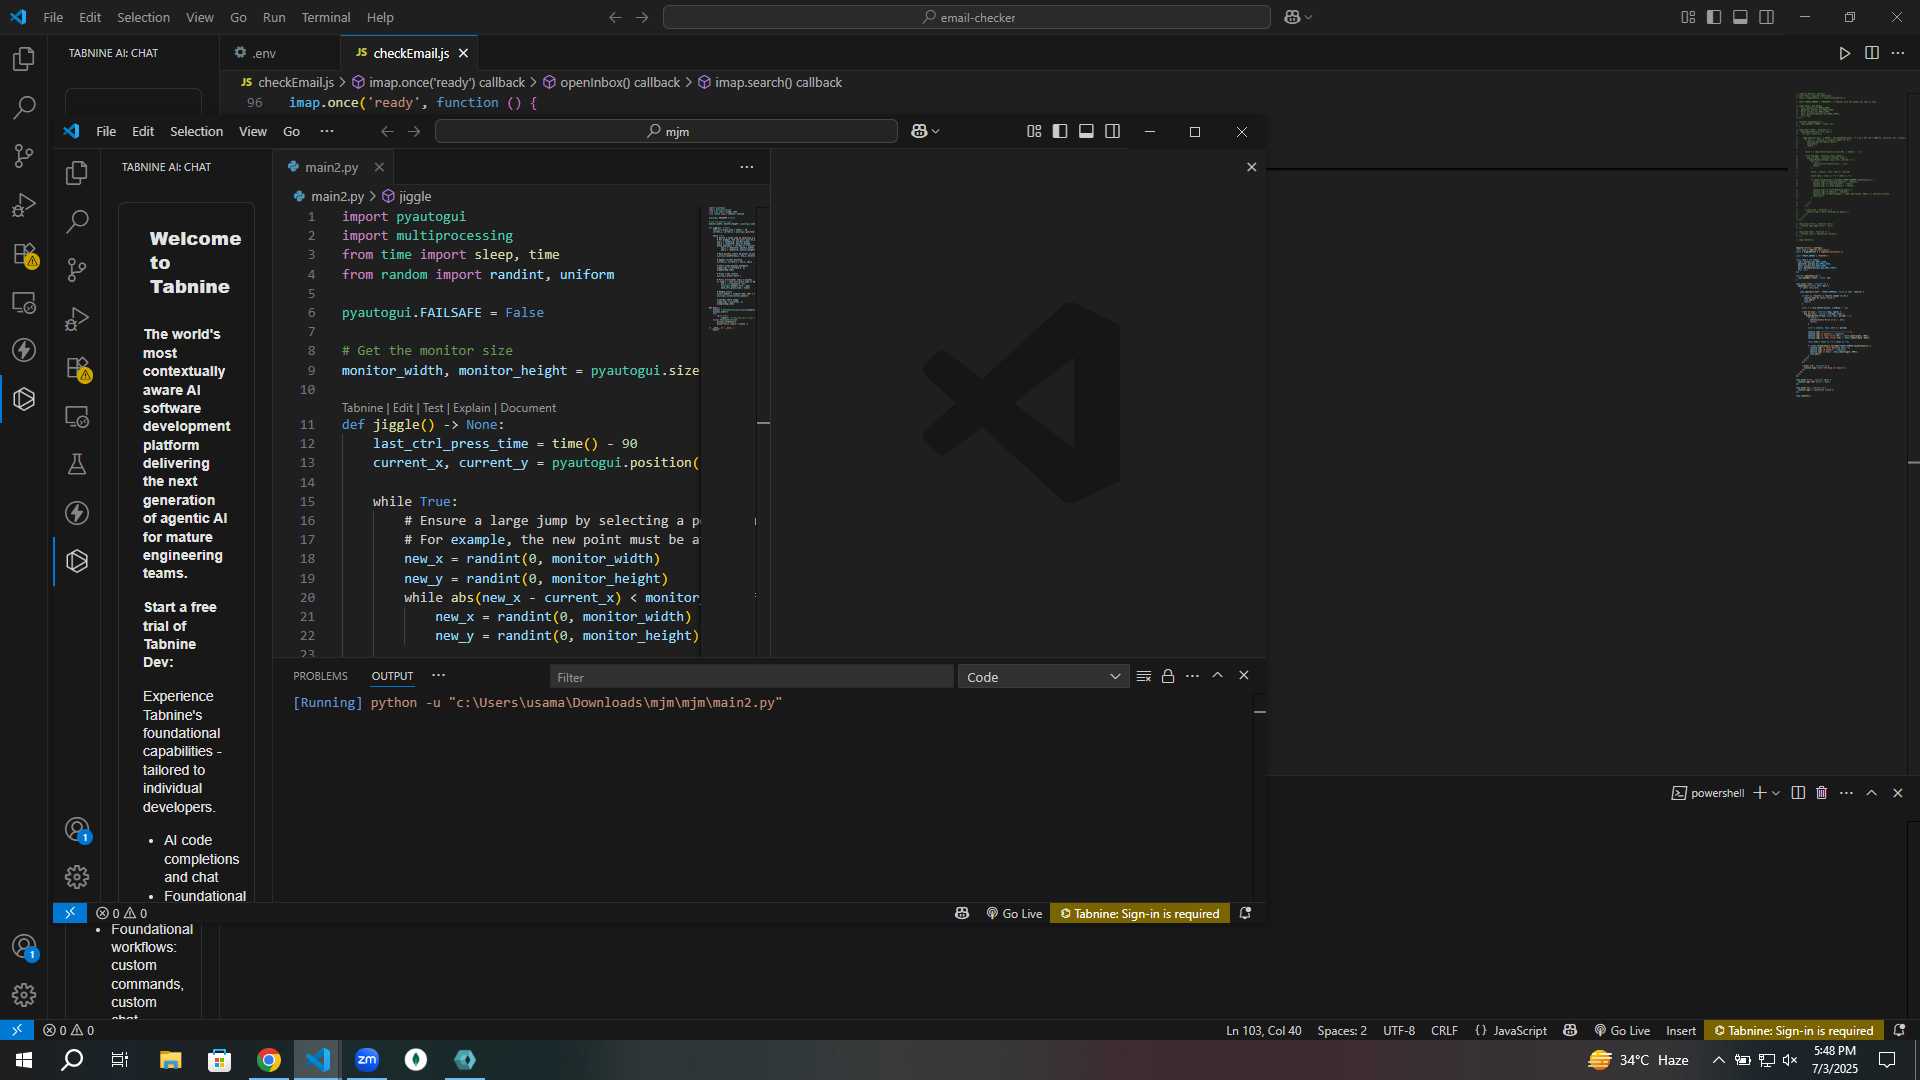Open Selection menu in mjm window
This screenshot has width=1920, height=1080.
[196, 131]
